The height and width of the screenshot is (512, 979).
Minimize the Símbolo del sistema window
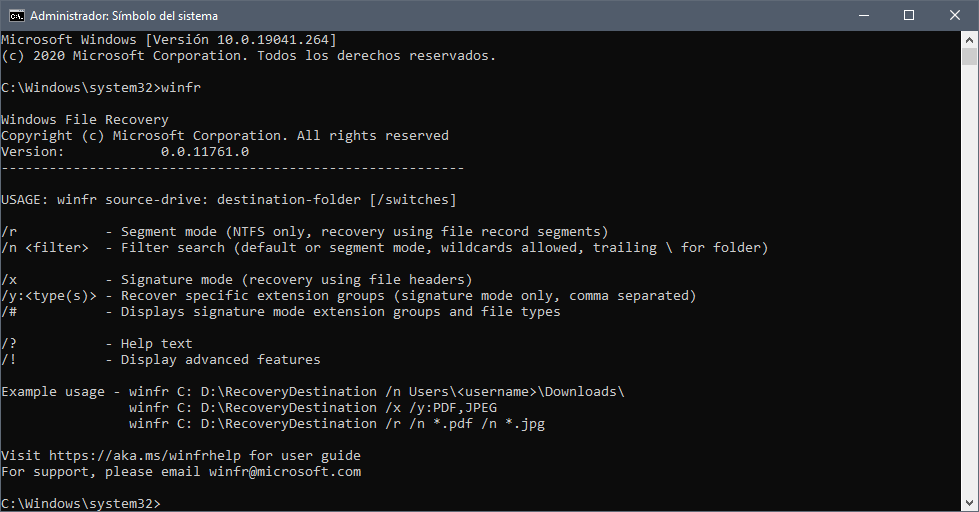[864, 16]
